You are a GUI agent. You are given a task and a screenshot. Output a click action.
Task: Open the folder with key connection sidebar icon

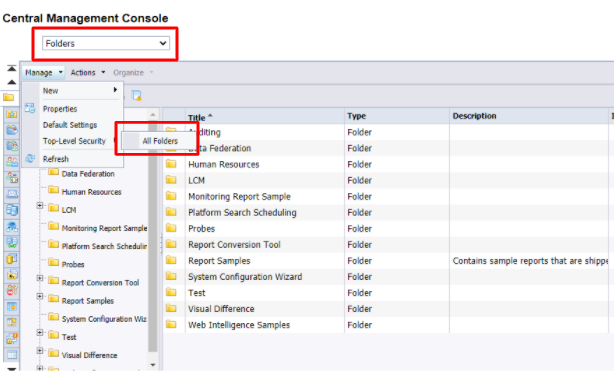coord(12,275)
